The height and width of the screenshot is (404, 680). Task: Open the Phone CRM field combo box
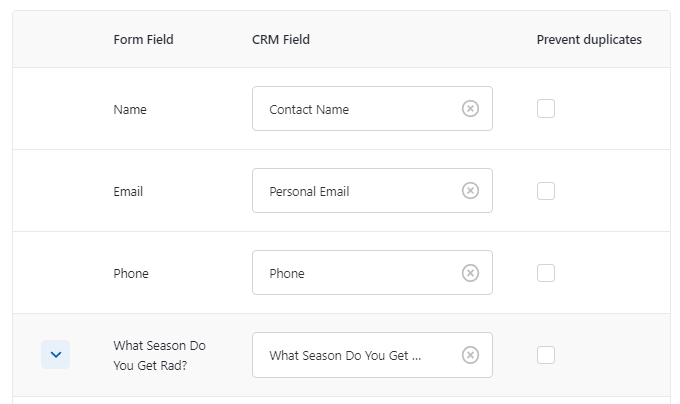[x=355, y=273]
